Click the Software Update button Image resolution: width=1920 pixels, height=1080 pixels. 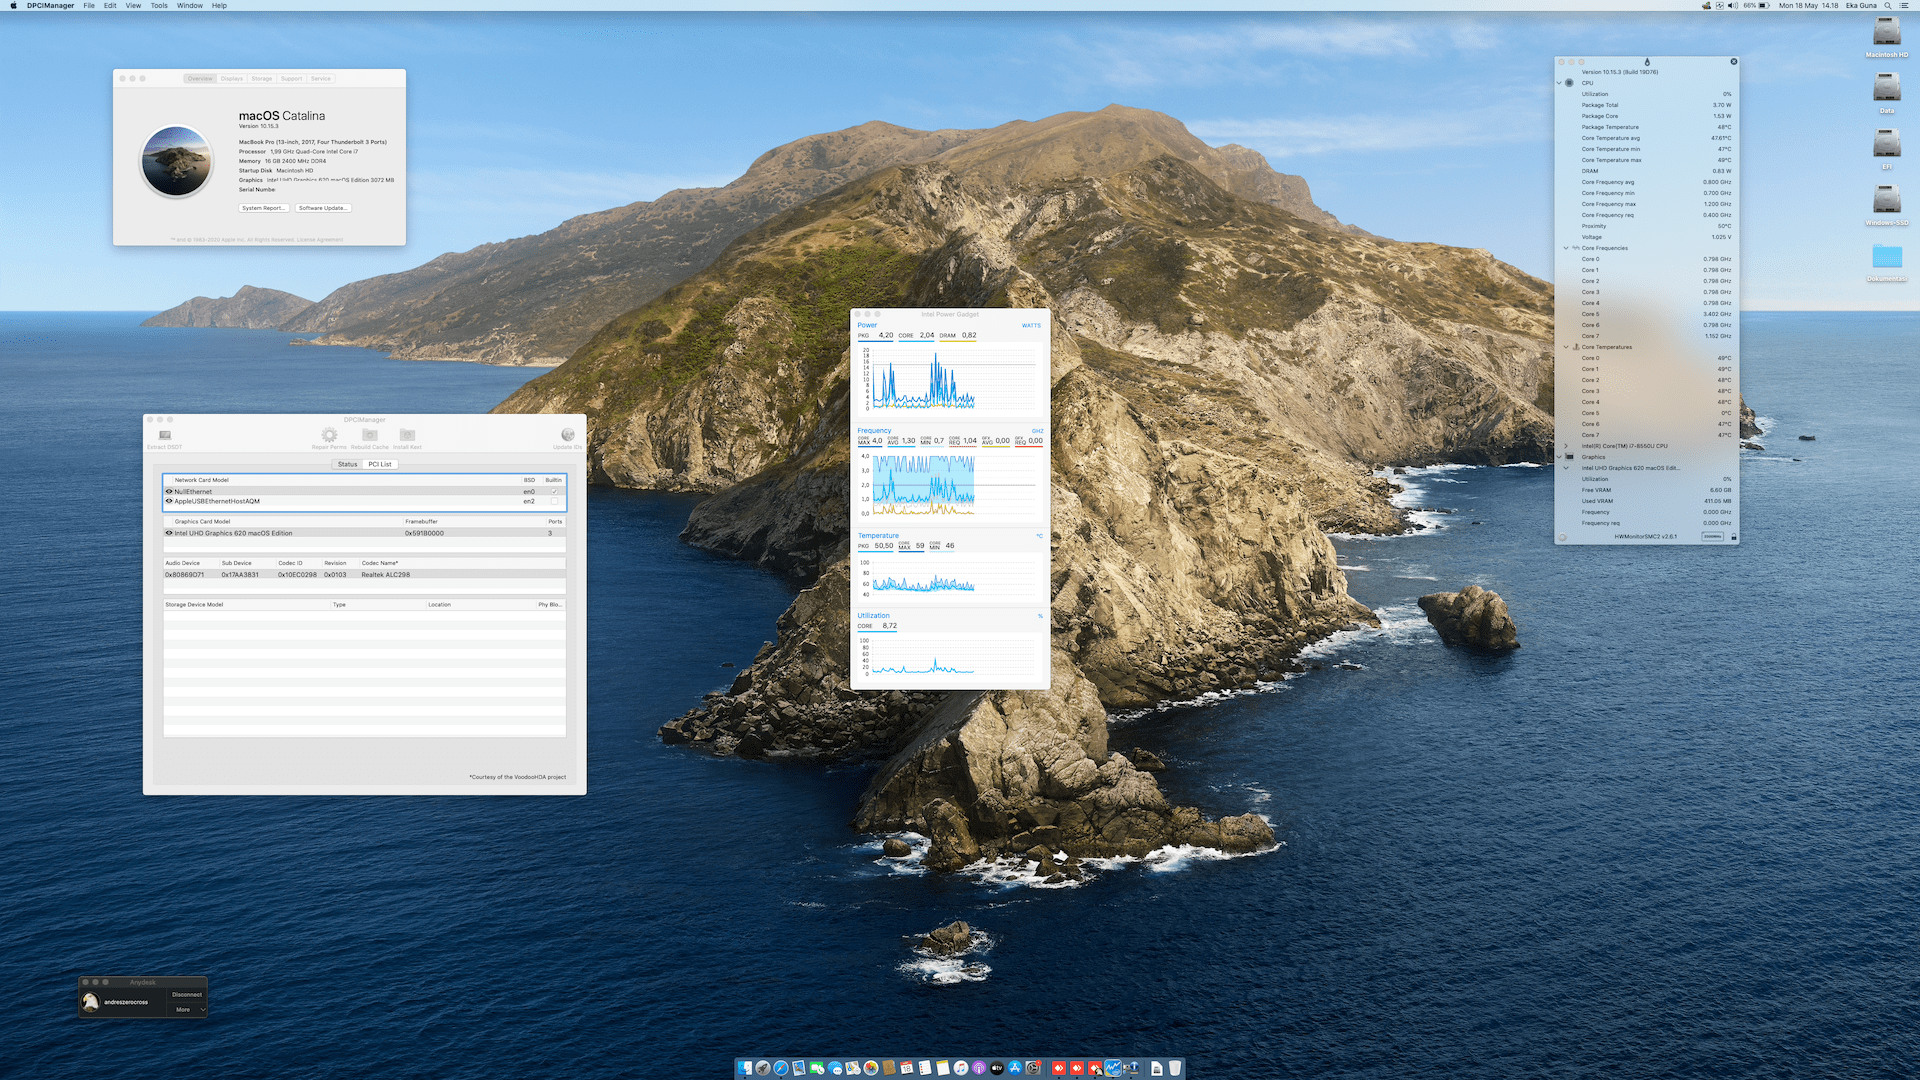[x=323, y=208]
